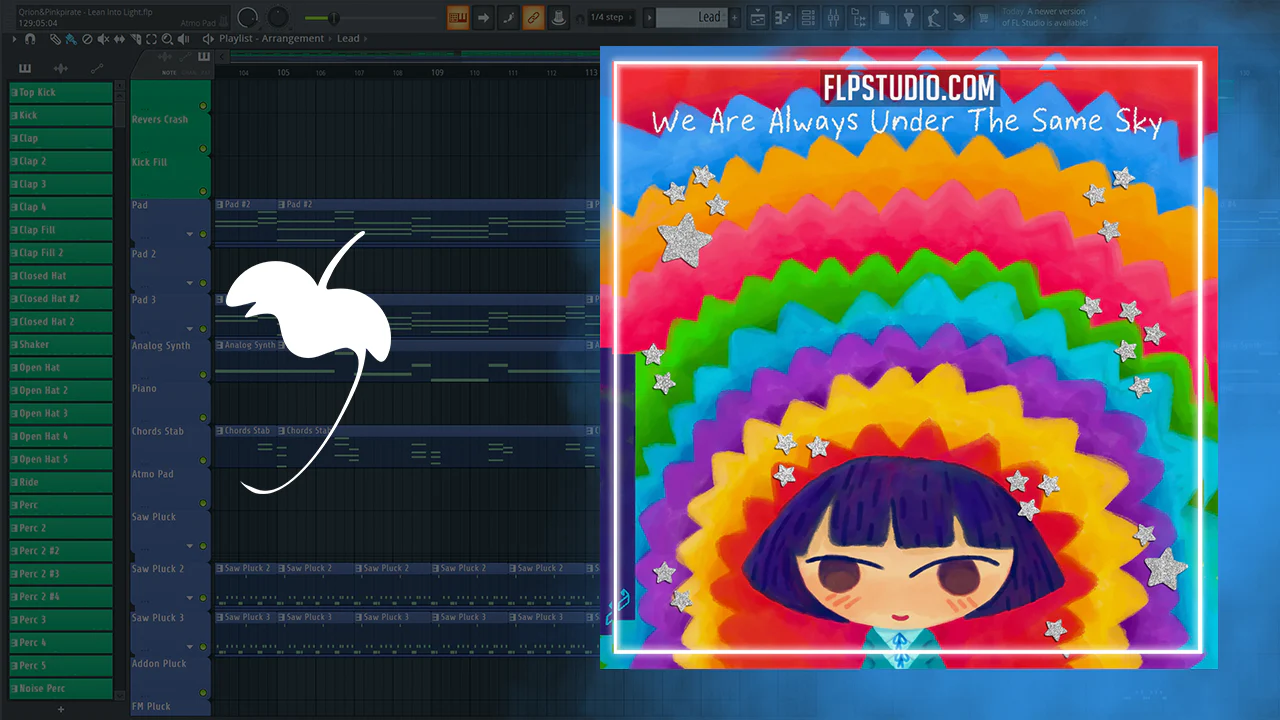Expand the Saw Pluck track dropdown arrow
Screen dimensions: 1280x720
click(x=190, y=546)
